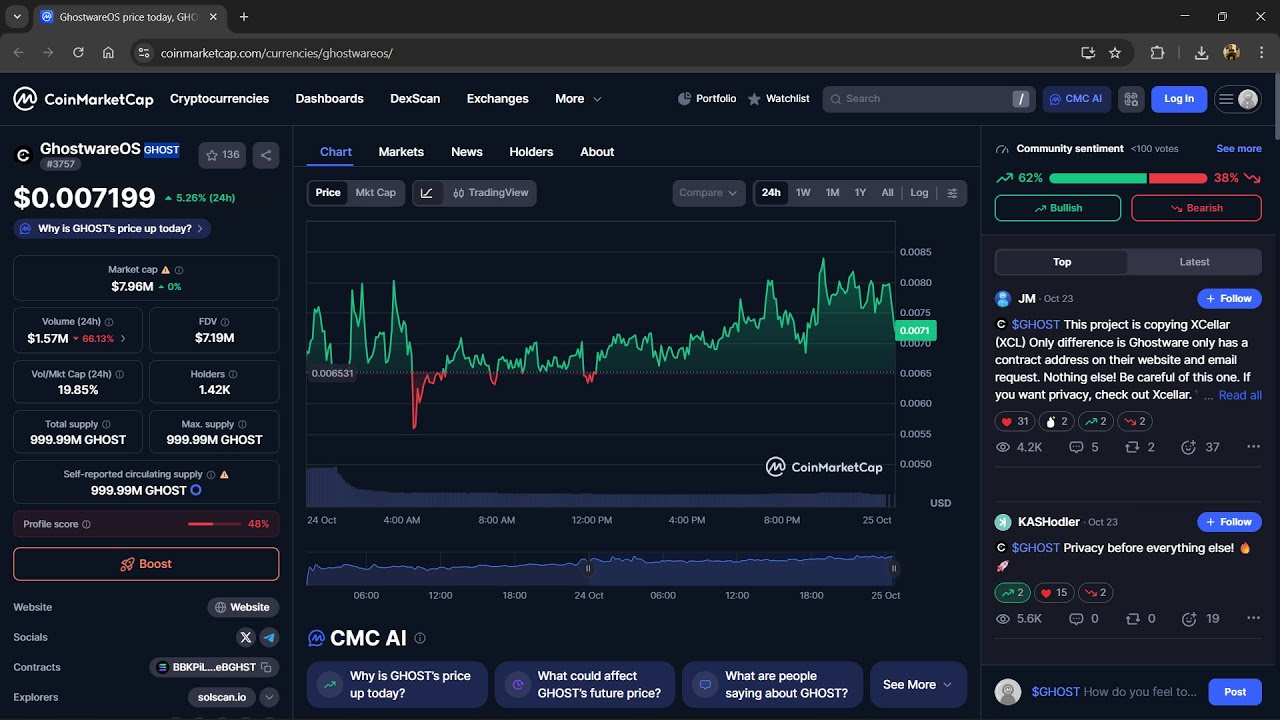The width and height of the screenshot is (1280, 720).
Task: Click the Search input field
Action: pos(929,99)
